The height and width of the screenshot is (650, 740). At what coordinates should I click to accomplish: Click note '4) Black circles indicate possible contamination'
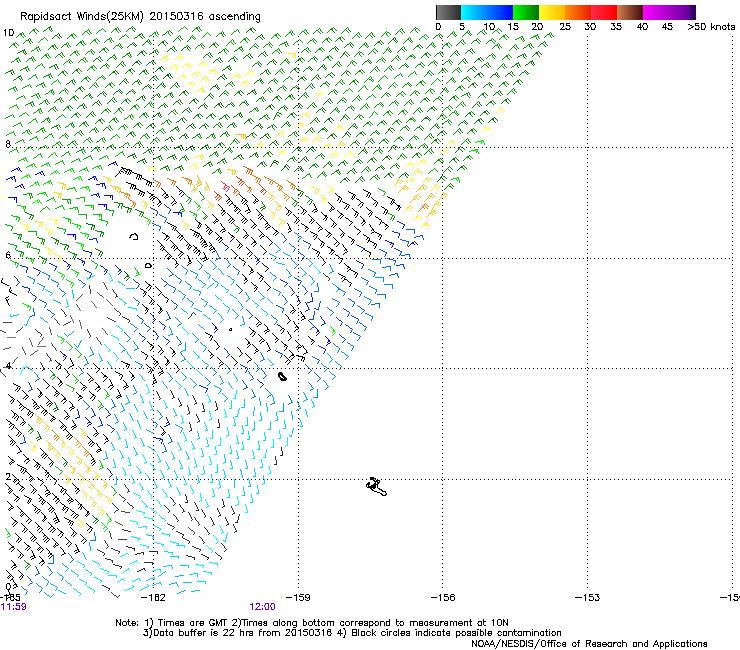coord(449,633)
